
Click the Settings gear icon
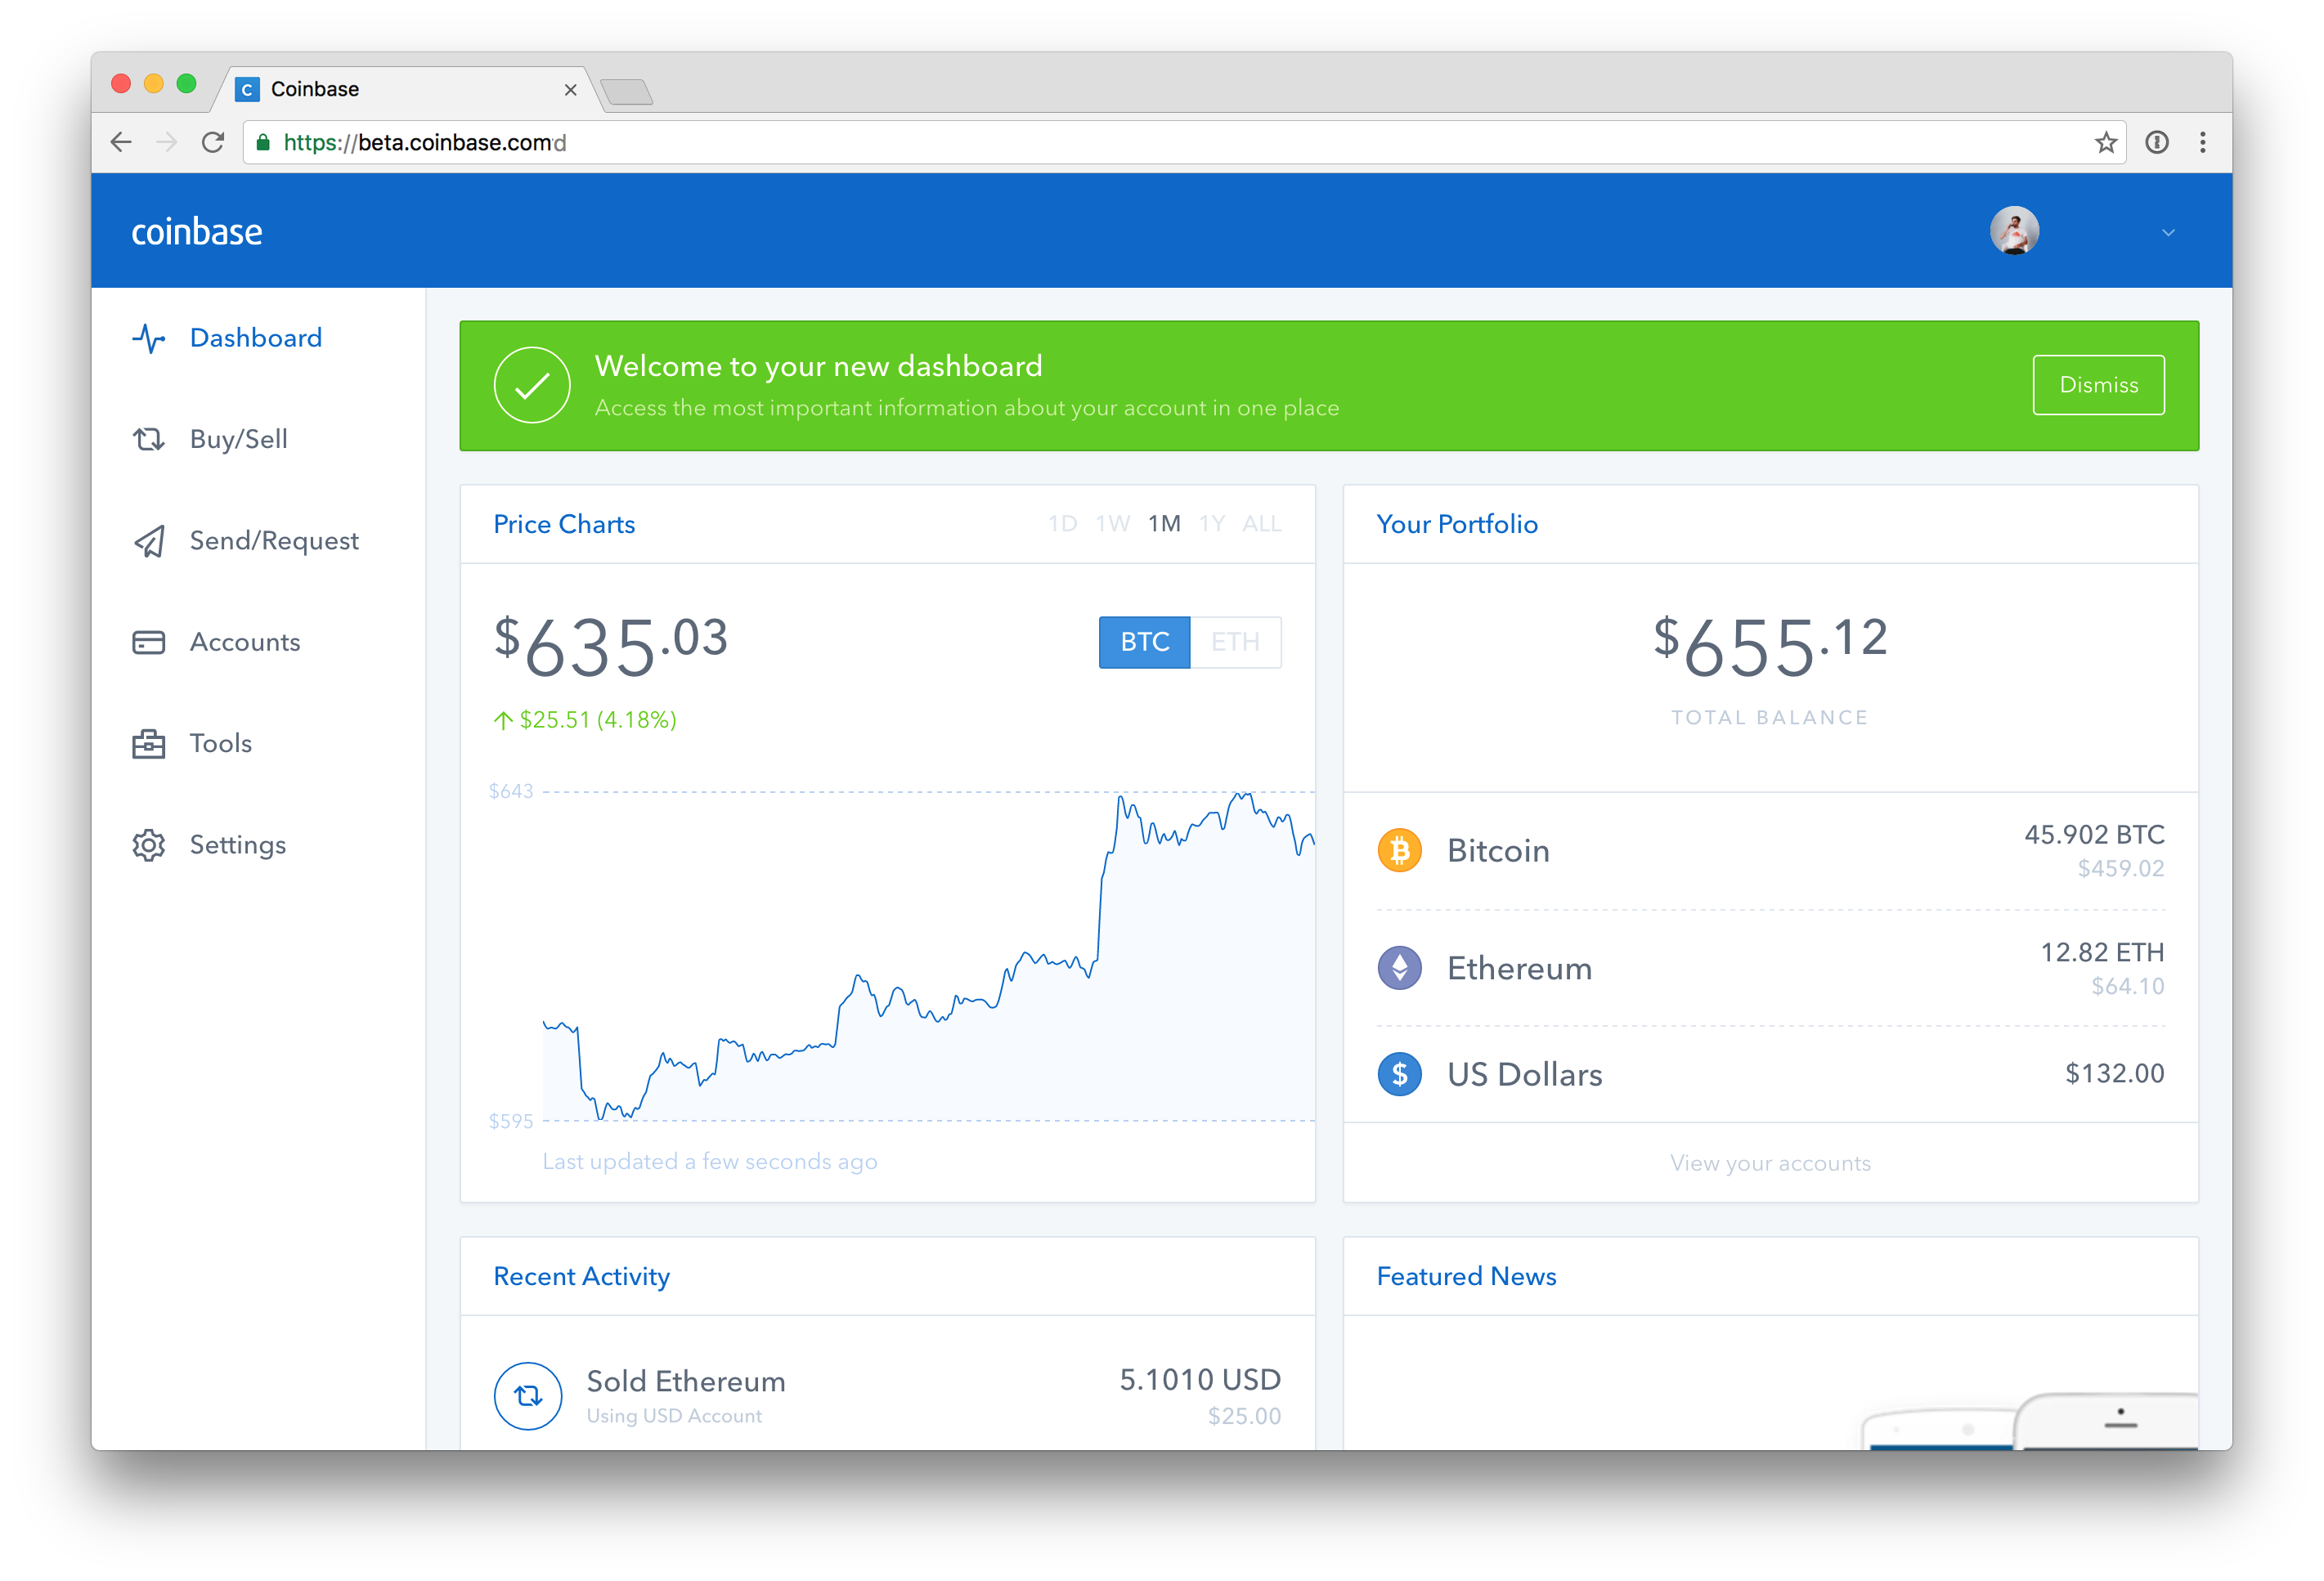tap(150, 844)
